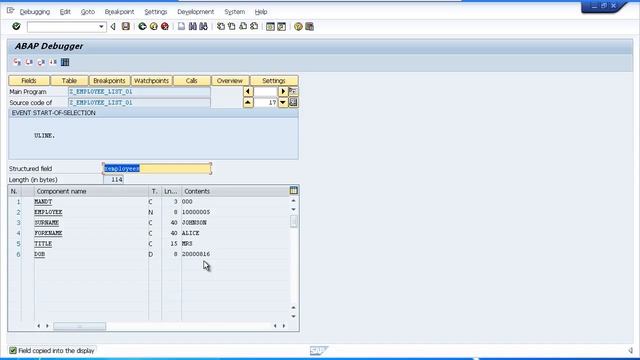
Task: Click the Last Page icon
Action: click(254, 27)
